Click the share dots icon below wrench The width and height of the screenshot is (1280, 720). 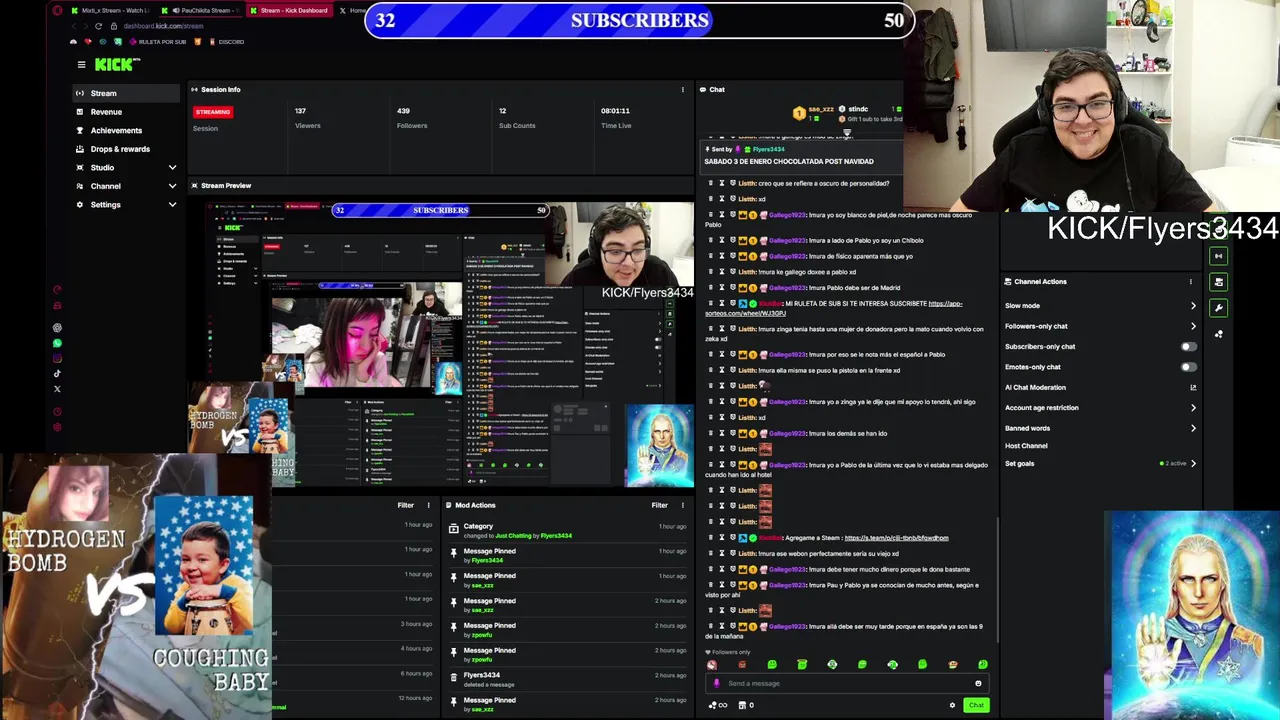1218,334
